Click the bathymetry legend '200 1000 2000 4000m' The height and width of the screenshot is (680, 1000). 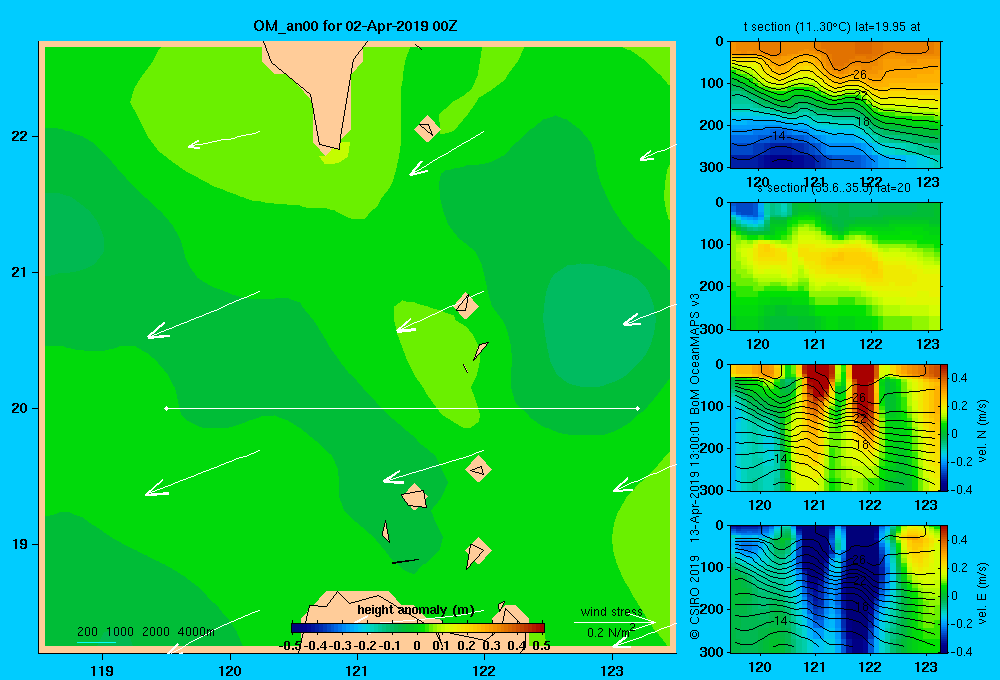145,632
